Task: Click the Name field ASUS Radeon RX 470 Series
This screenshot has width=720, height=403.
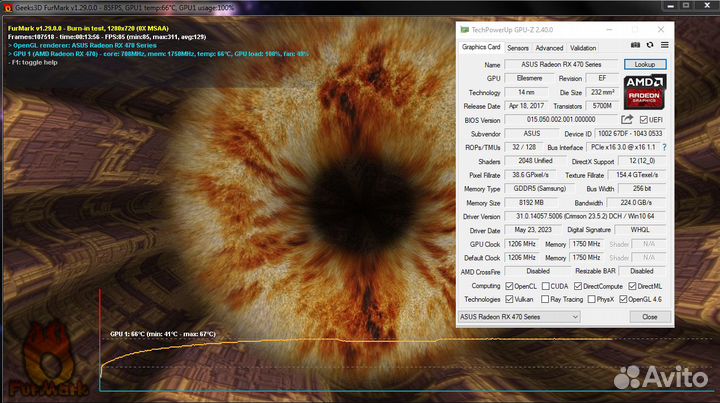Action: point(561,64)
